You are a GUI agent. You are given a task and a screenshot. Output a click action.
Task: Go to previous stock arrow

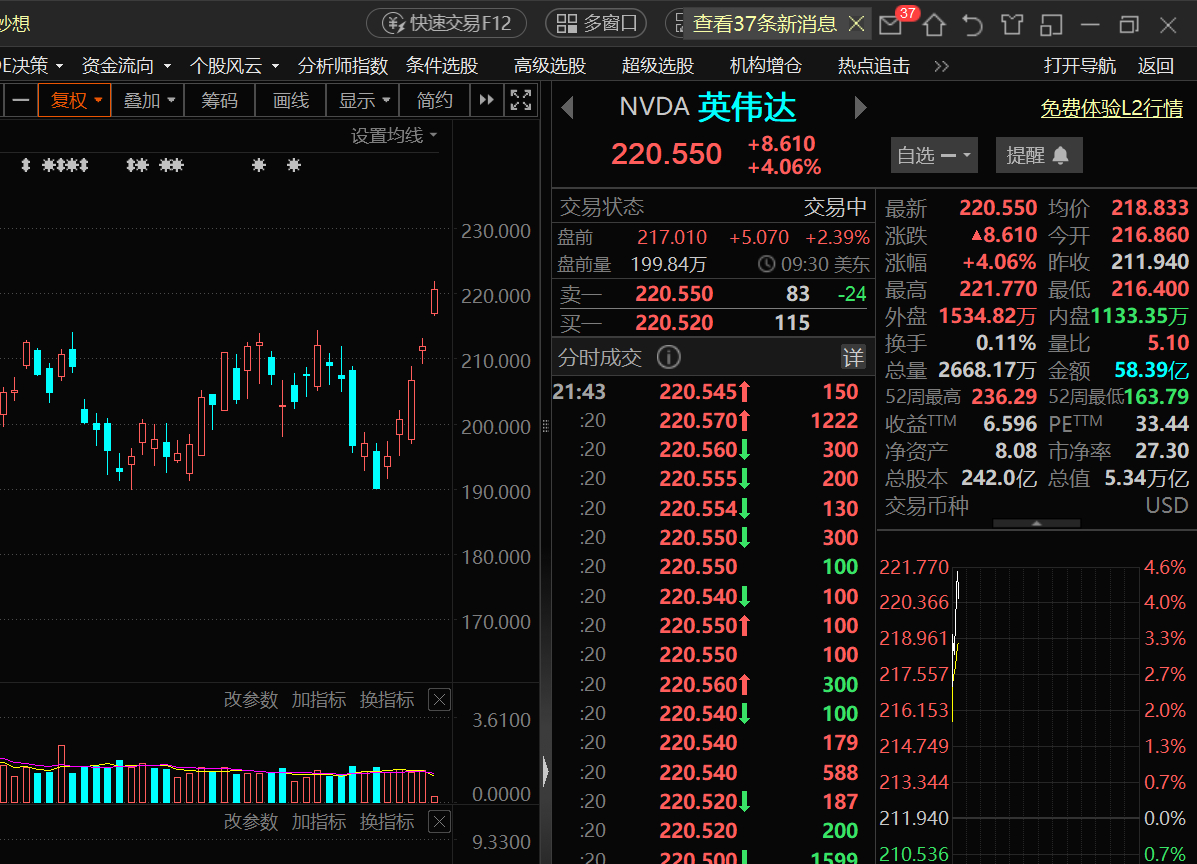click(567, 108)
